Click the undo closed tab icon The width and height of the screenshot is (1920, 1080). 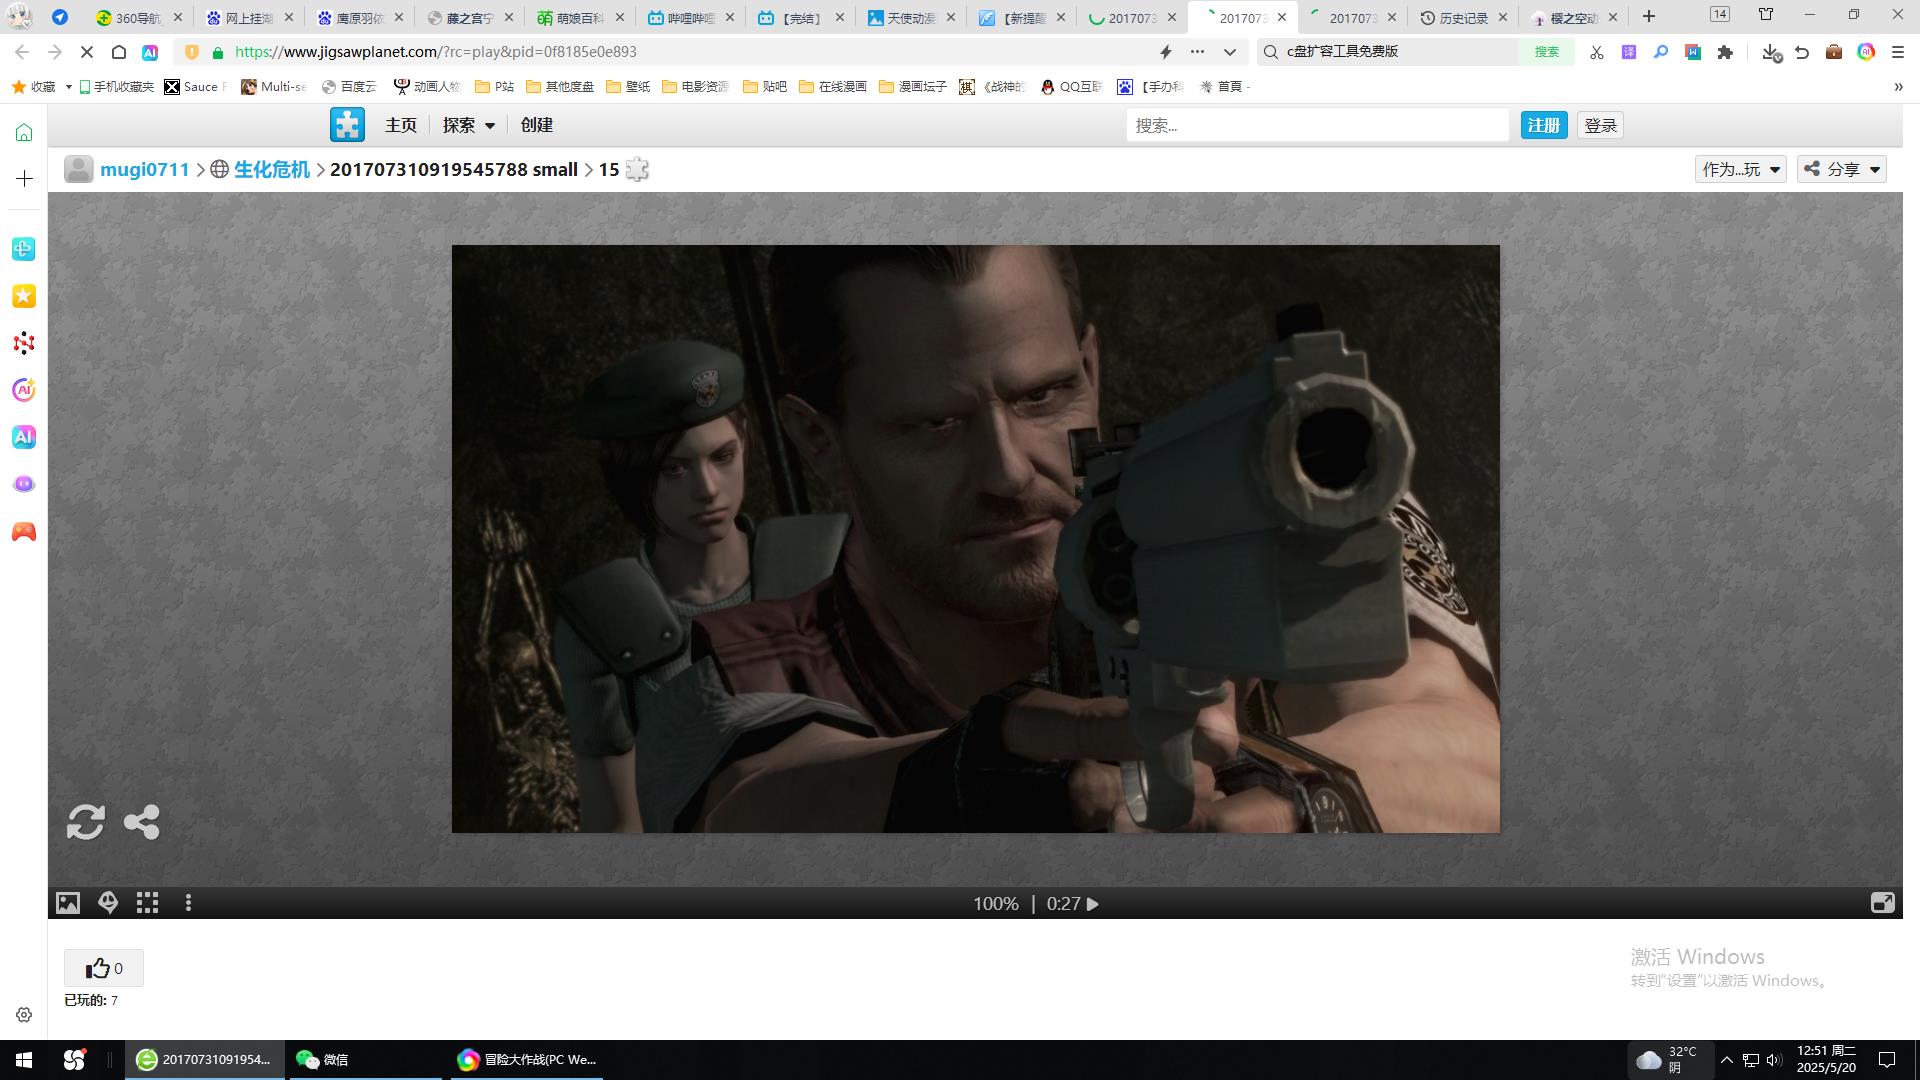[x=1802, y=52]
